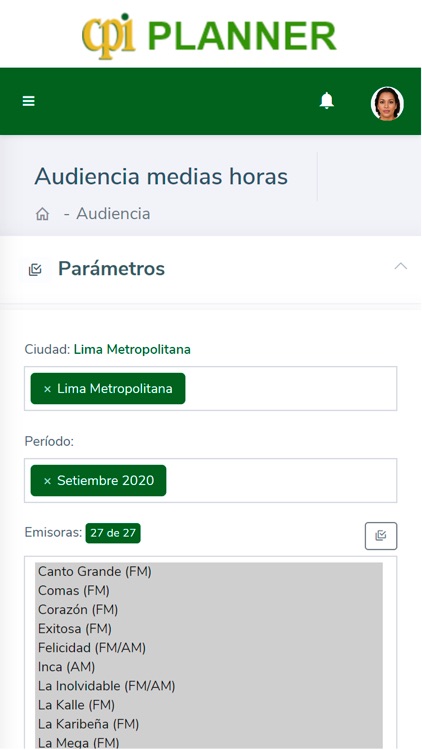Viewport: 422px width, 750px height.
Task: Click the CPI Planner logo
Action: coord(209,36)
